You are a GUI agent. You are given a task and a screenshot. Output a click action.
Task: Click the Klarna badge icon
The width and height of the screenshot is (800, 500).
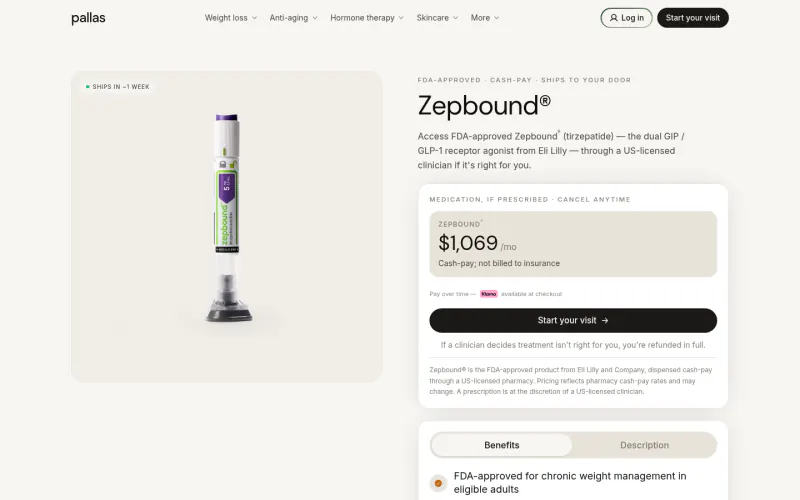(x=489, y=294)
